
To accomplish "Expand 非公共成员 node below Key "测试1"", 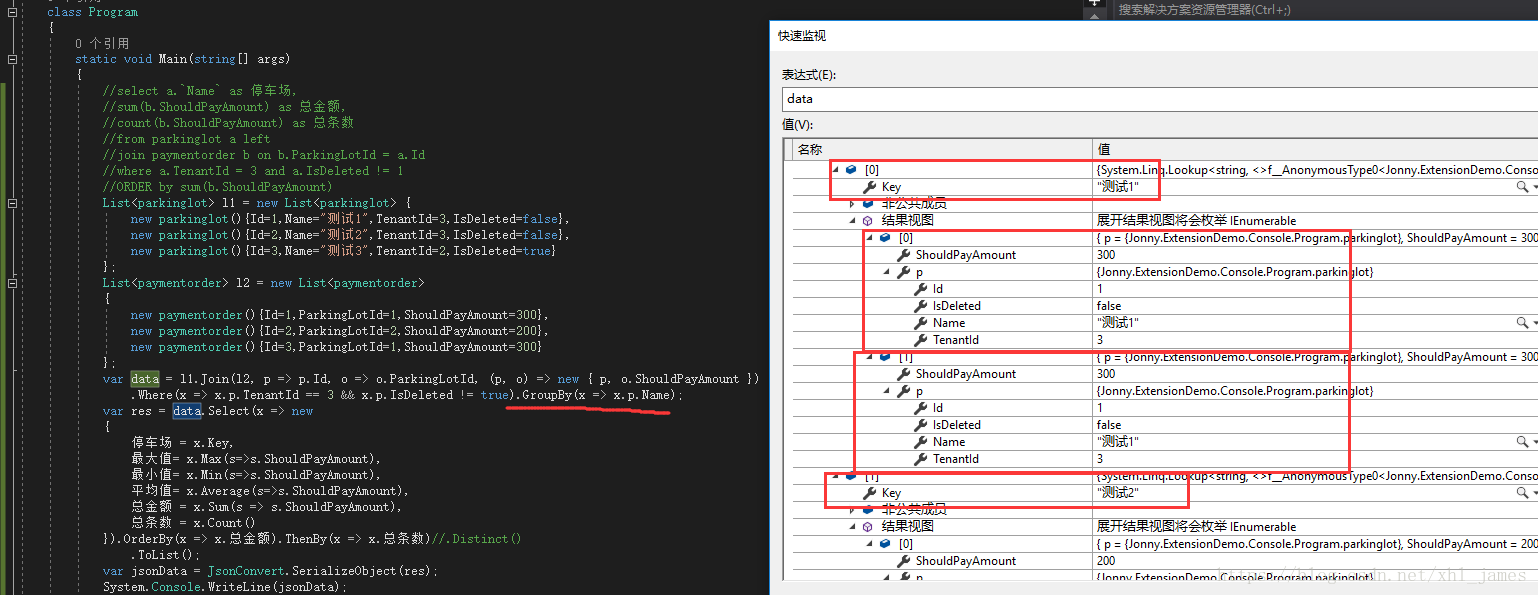I will click(853, 204).
